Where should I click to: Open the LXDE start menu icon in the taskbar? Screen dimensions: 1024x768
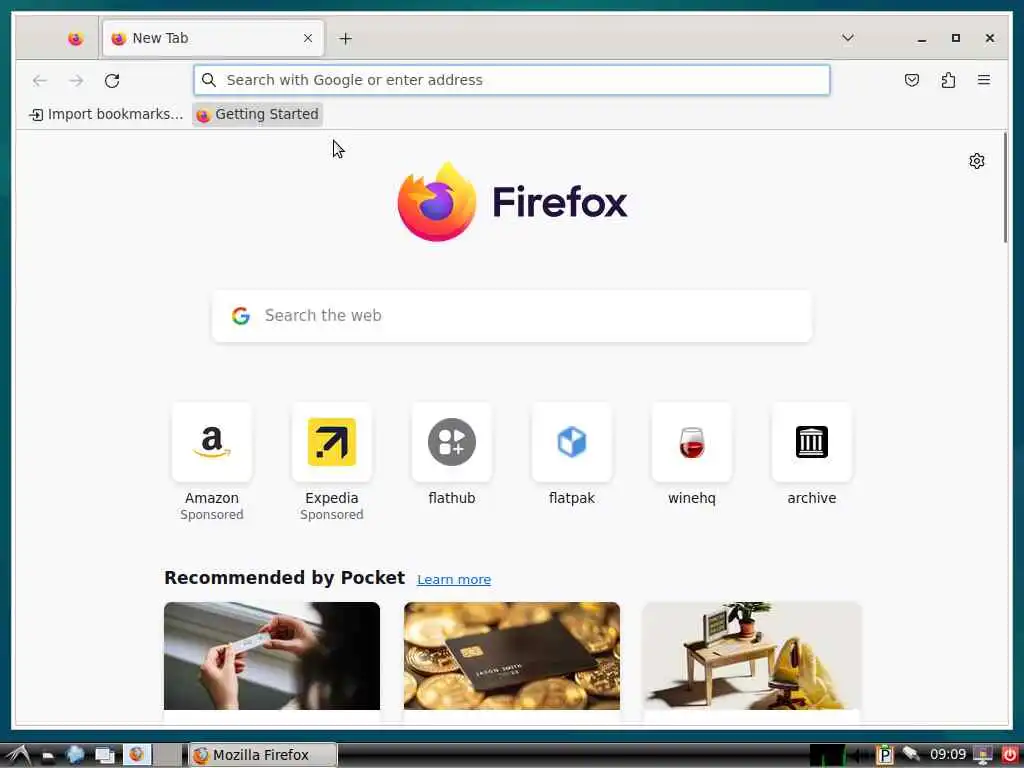pos(18,755)
